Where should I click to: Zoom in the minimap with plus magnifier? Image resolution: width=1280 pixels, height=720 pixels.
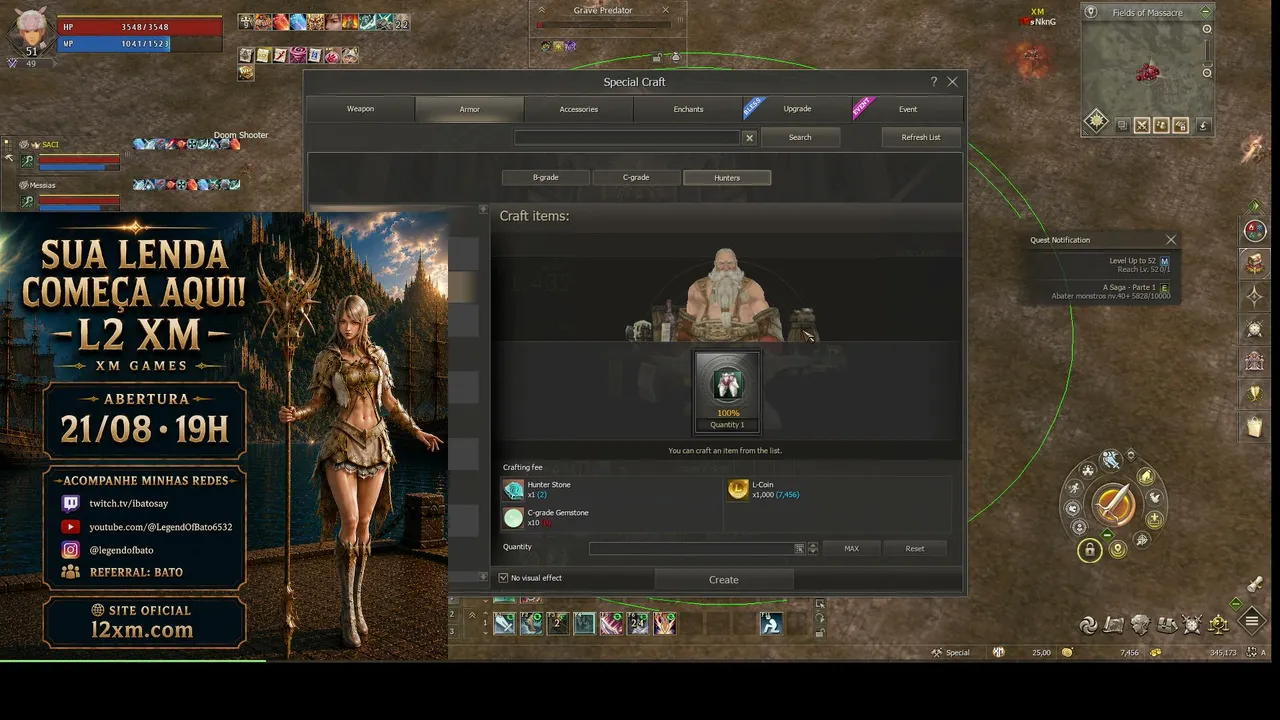point(1207,29)
